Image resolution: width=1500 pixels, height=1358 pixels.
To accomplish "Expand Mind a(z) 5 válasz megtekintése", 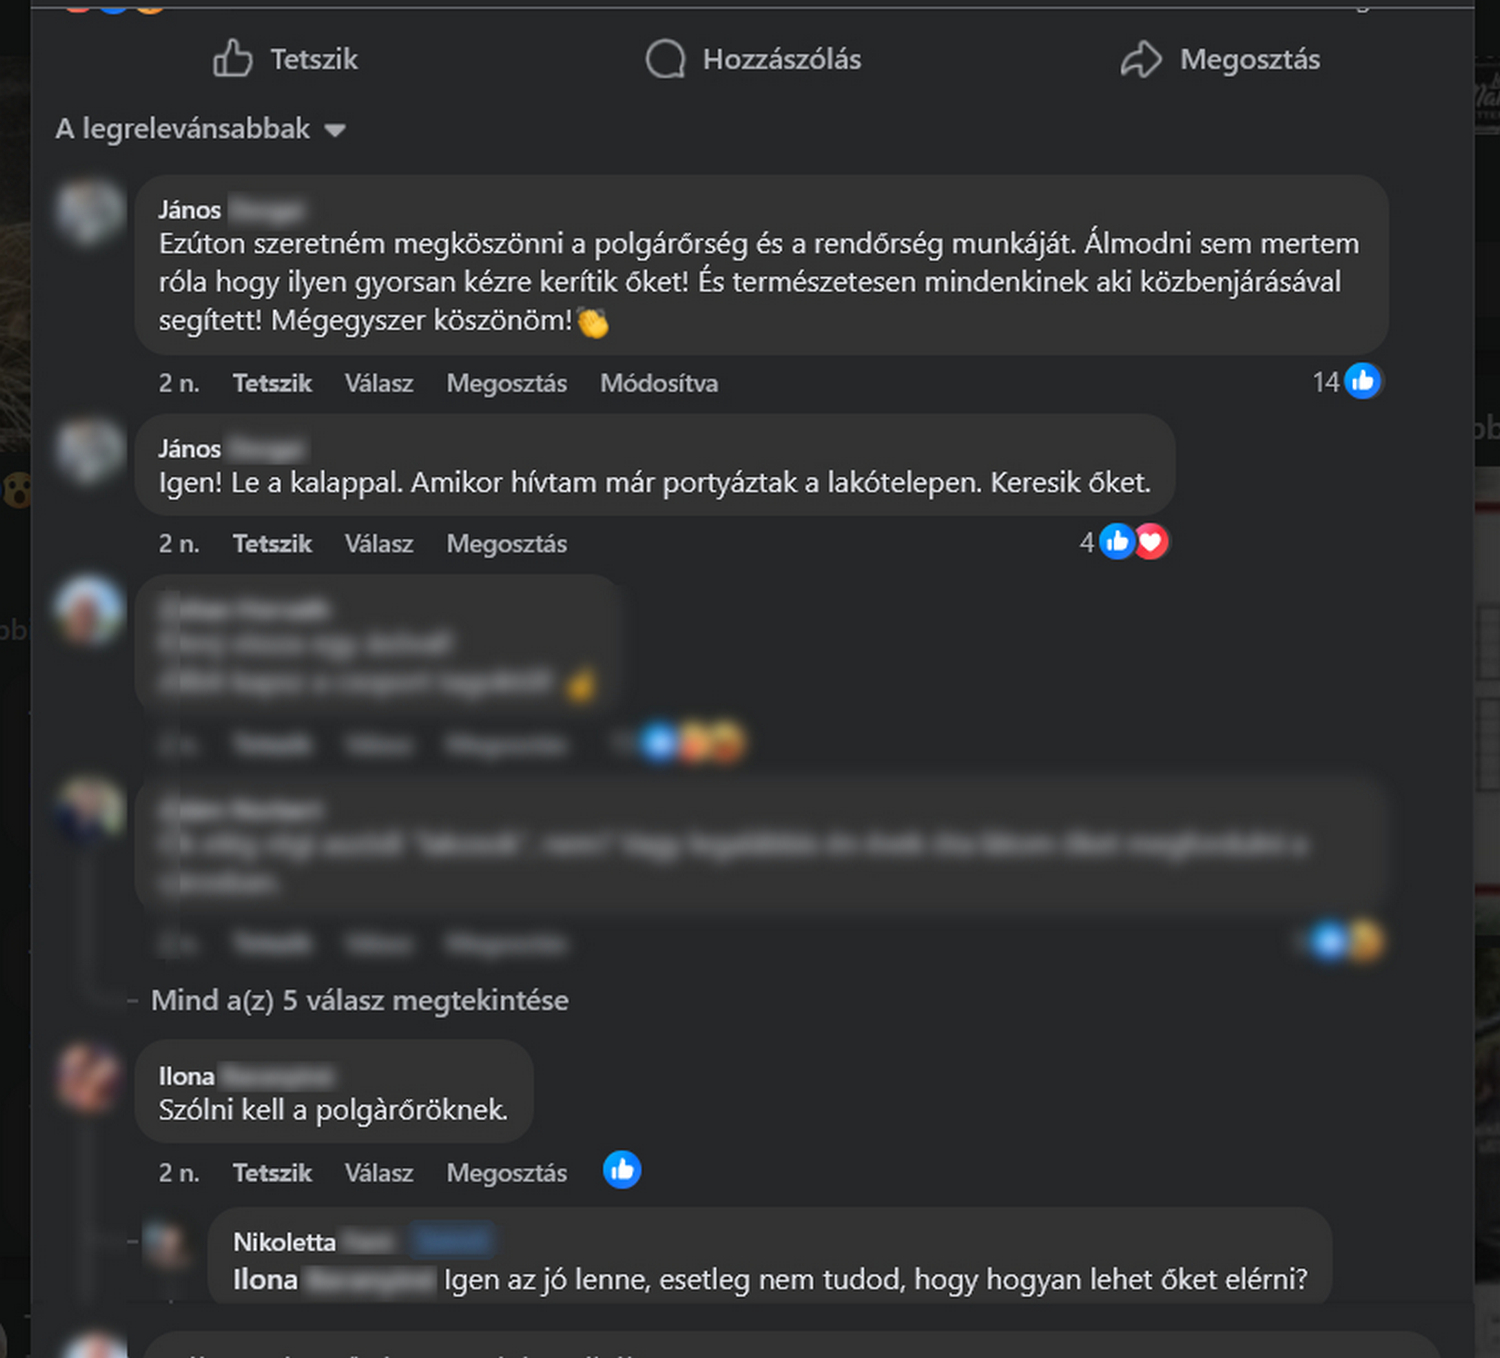I will [x=360, y=1000].
